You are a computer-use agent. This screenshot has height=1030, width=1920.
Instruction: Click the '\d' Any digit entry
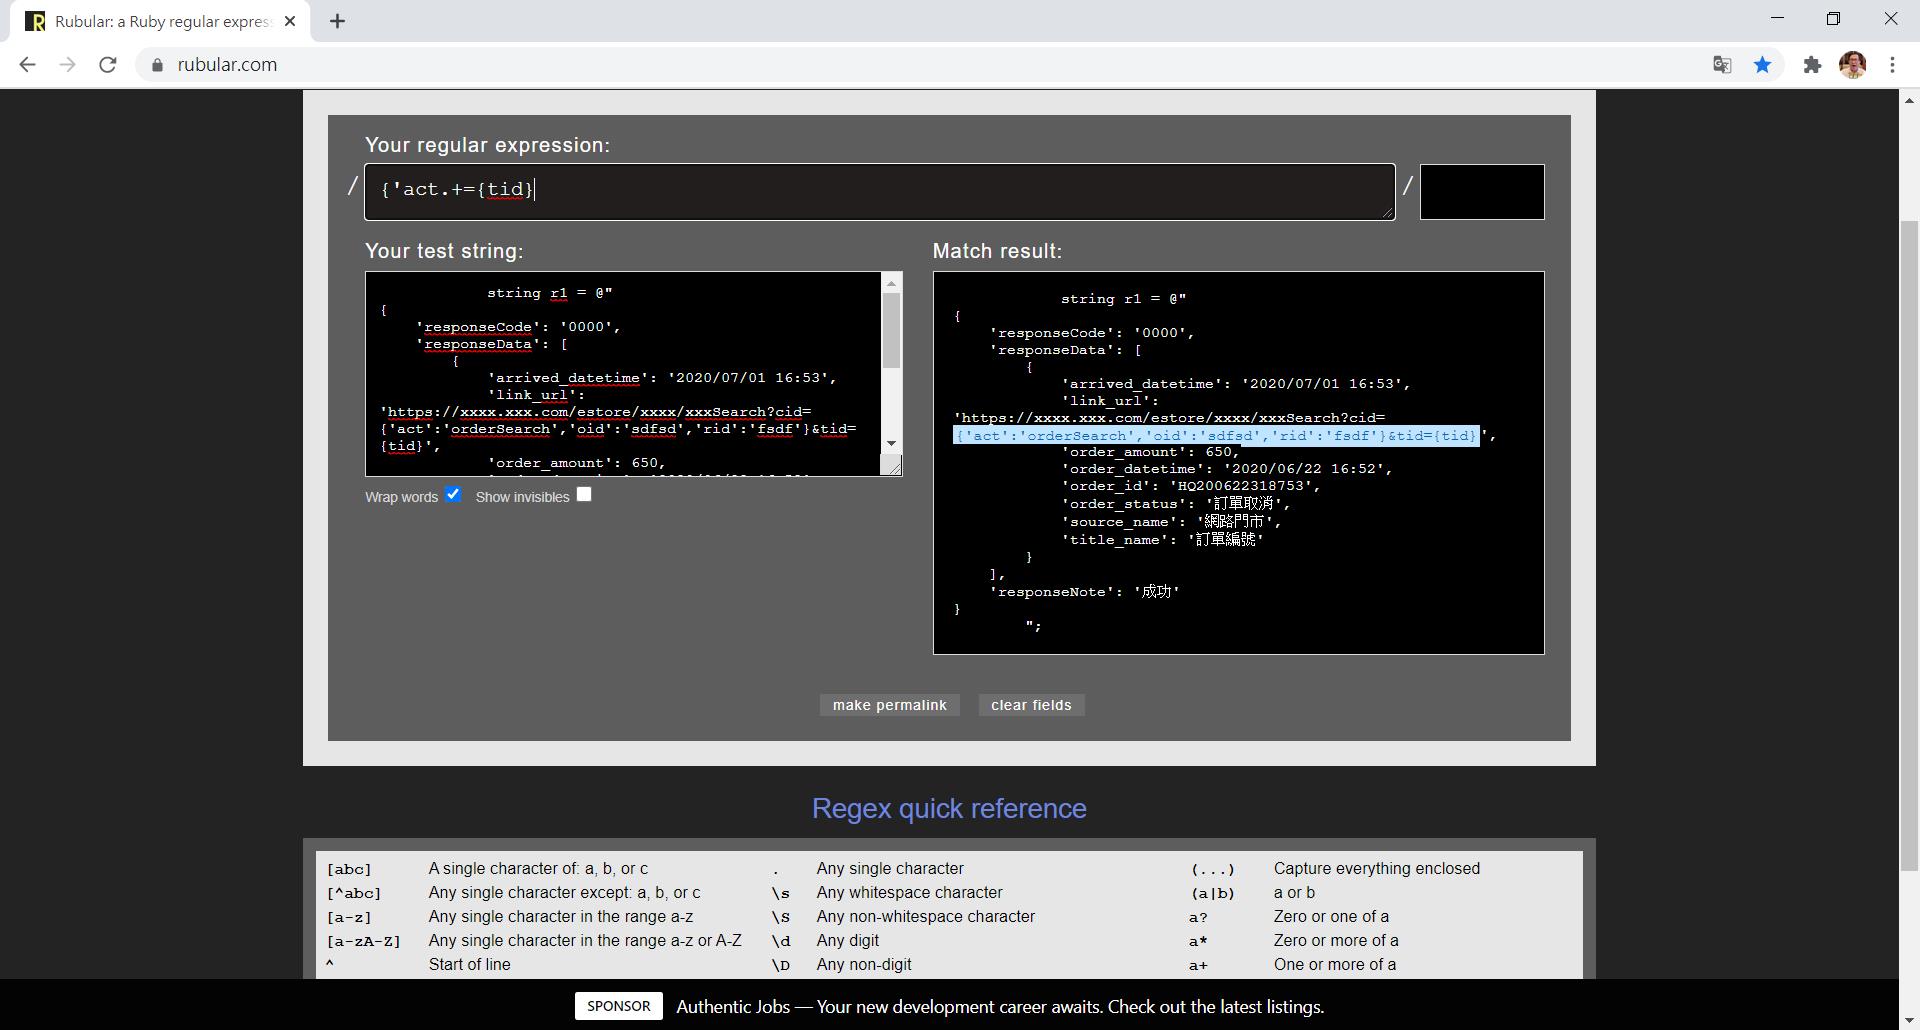tap(780, 941)
